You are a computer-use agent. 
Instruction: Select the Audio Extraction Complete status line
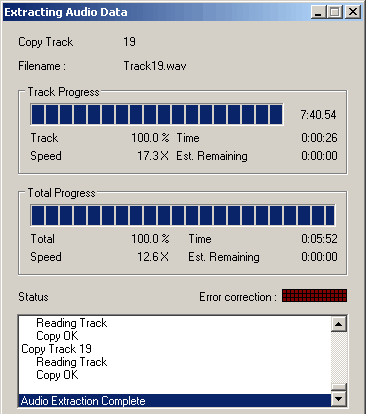(x=175, y=401)
